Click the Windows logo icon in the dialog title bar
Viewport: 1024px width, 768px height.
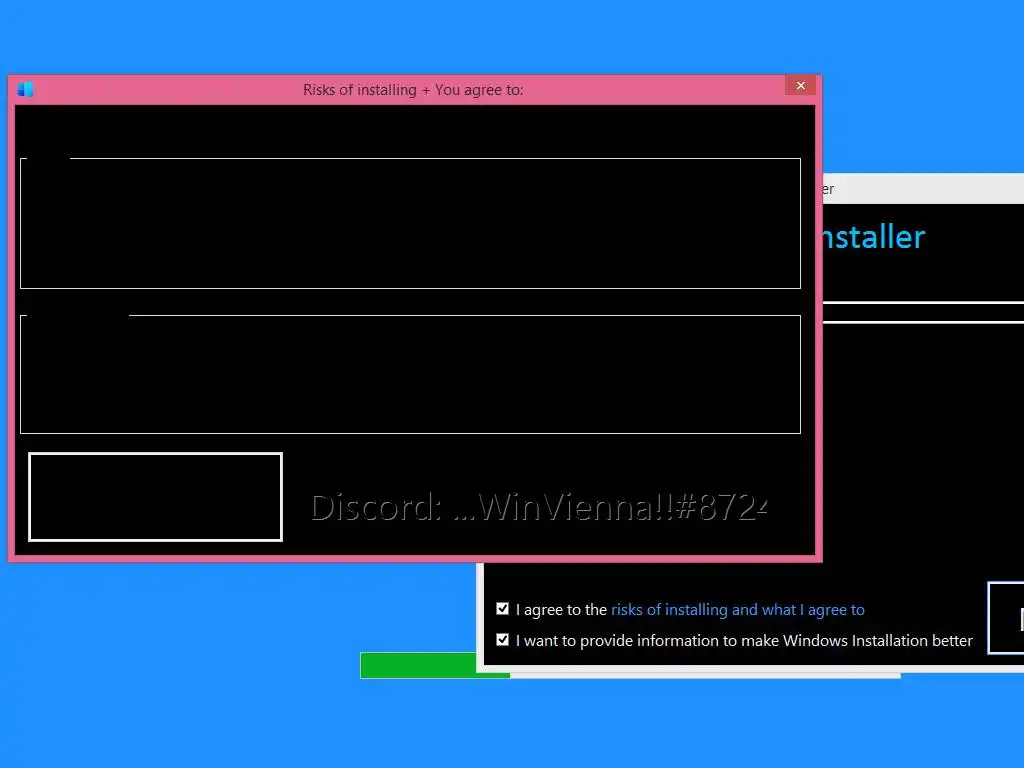pos(25,89)
